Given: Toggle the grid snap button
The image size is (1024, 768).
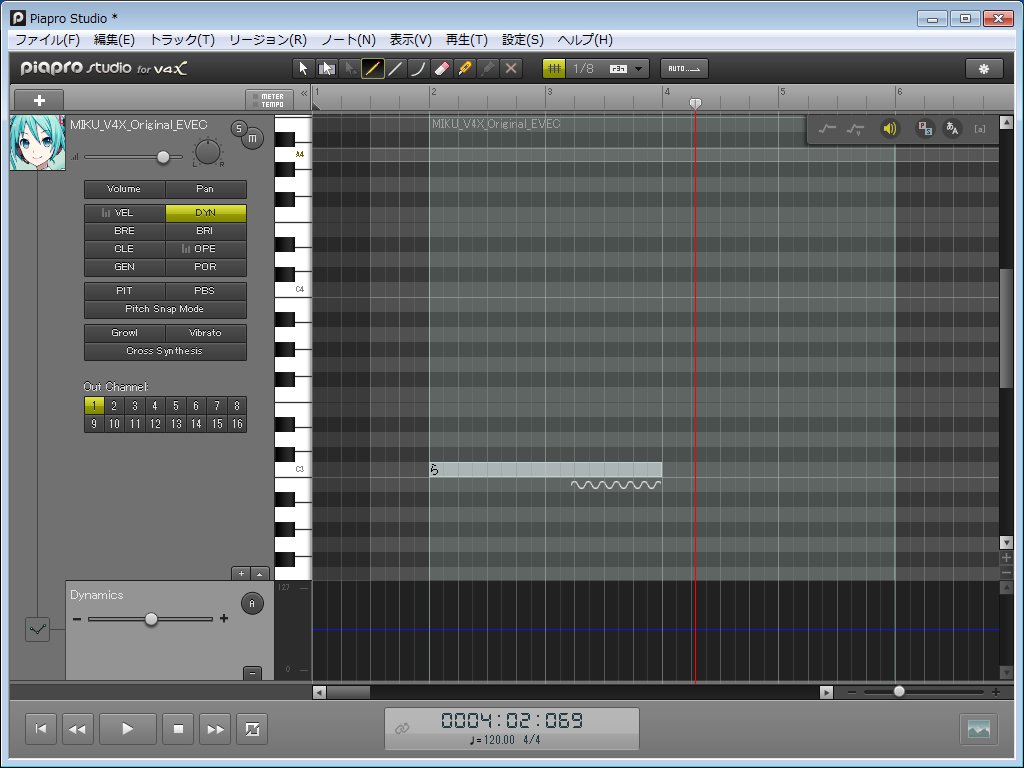Looking at the screenshot, I should coord(554,69).
